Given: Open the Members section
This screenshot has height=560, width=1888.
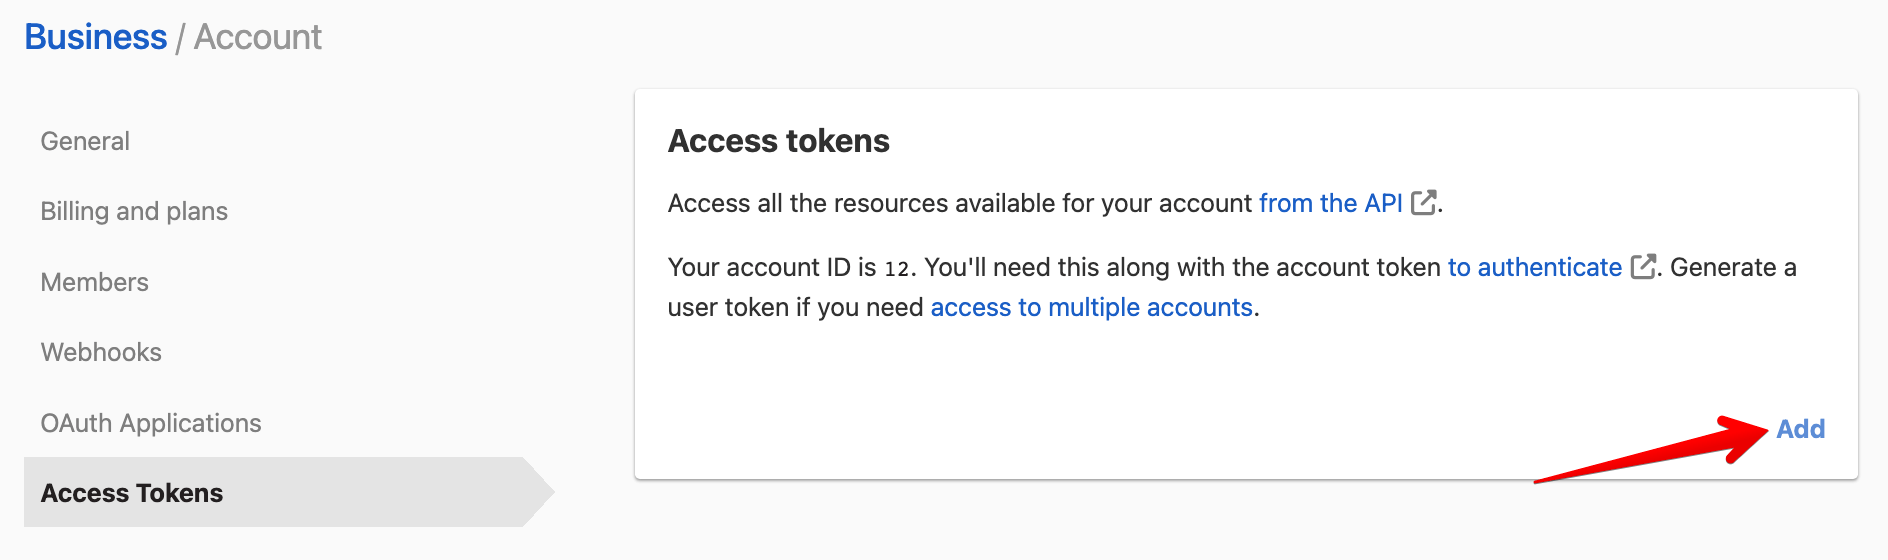Looking at the screenshot, I should click(95, 282).
